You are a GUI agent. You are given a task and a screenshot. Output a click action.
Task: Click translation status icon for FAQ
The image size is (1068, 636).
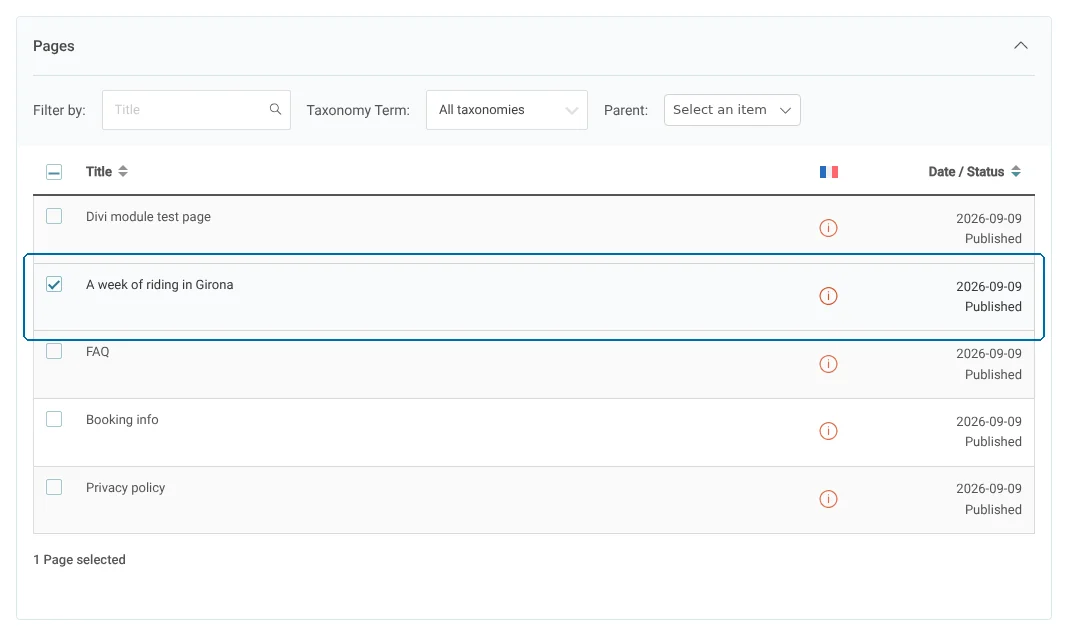coord(828,364)
